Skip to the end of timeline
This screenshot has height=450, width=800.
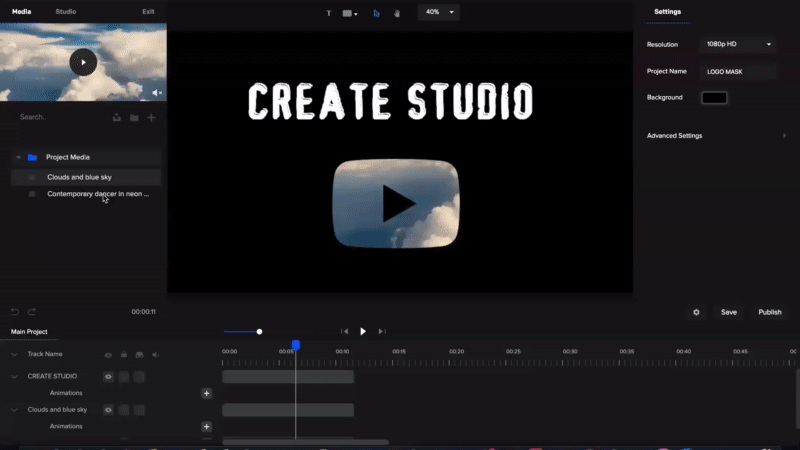point(382,332)
